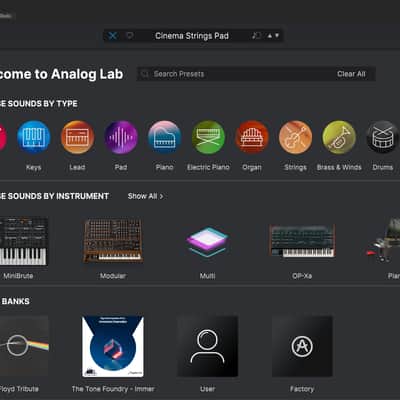Expand instruments via Show All chevron
This screenshot has height=400, width=400.
[x=161, y=196]
